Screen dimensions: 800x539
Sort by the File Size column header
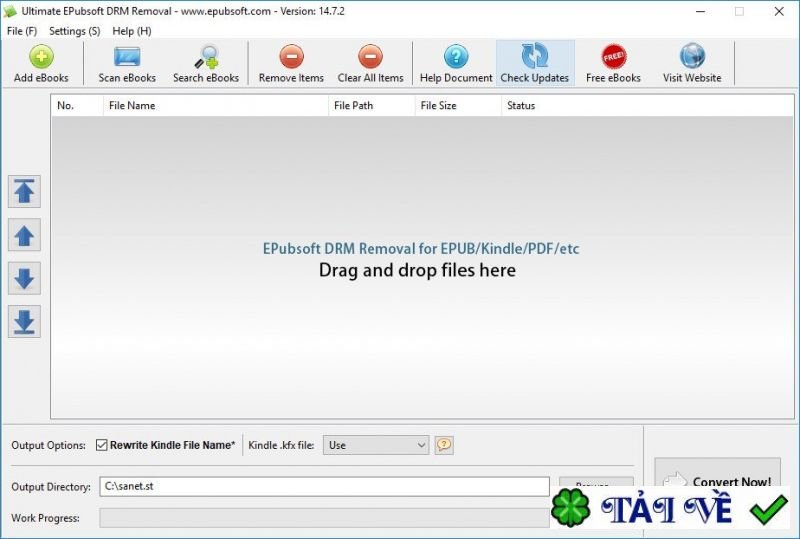[x=458, y=106]
